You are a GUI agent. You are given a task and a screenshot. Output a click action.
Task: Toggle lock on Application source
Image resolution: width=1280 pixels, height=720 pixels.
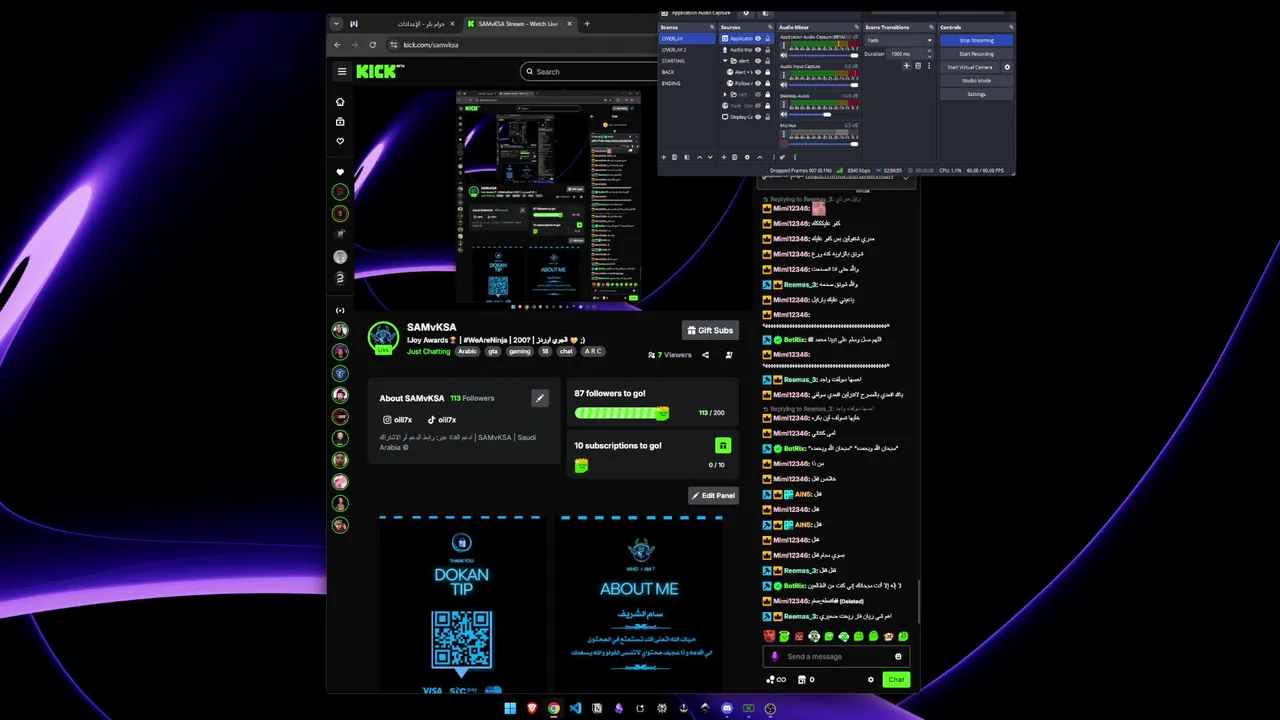[768, 39]
